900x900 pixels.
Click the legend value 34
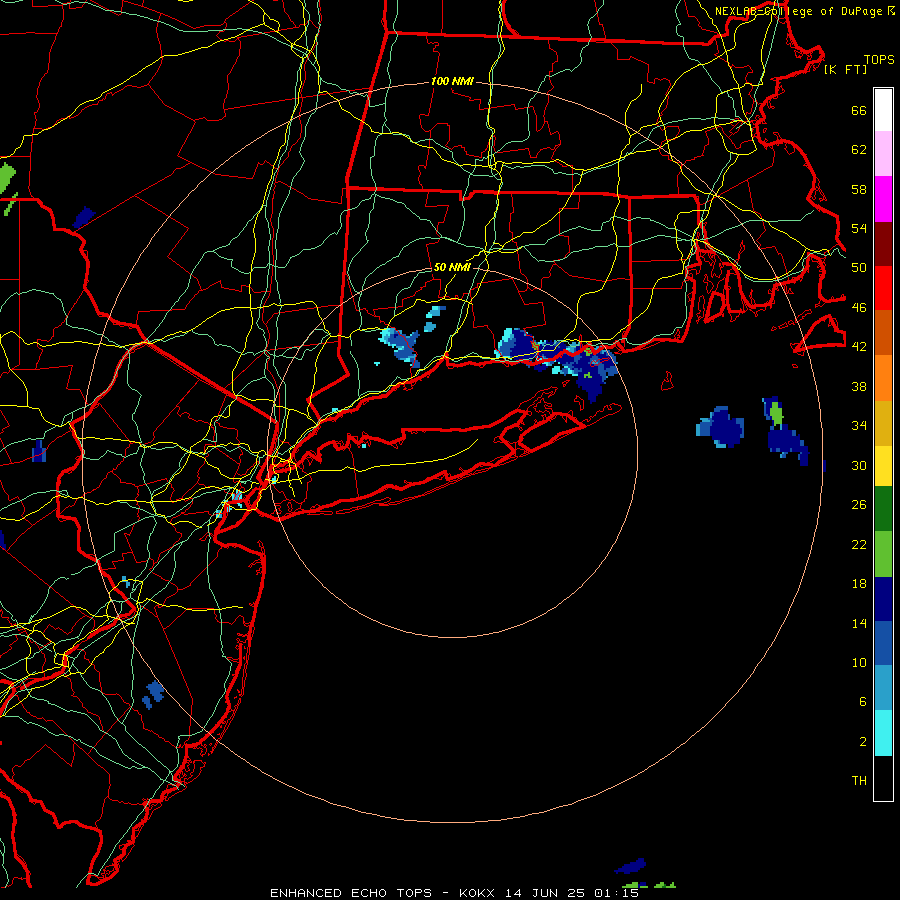[x=859, y=425]
